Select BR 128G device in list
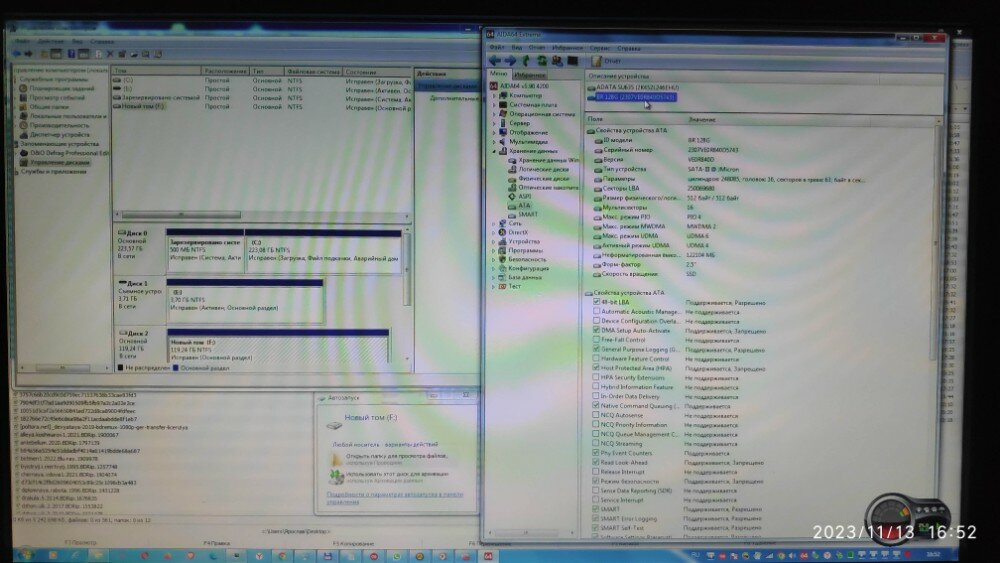The height and width of the screenshot is (563, 1000). pyautogui.click(x=635, y=97)
